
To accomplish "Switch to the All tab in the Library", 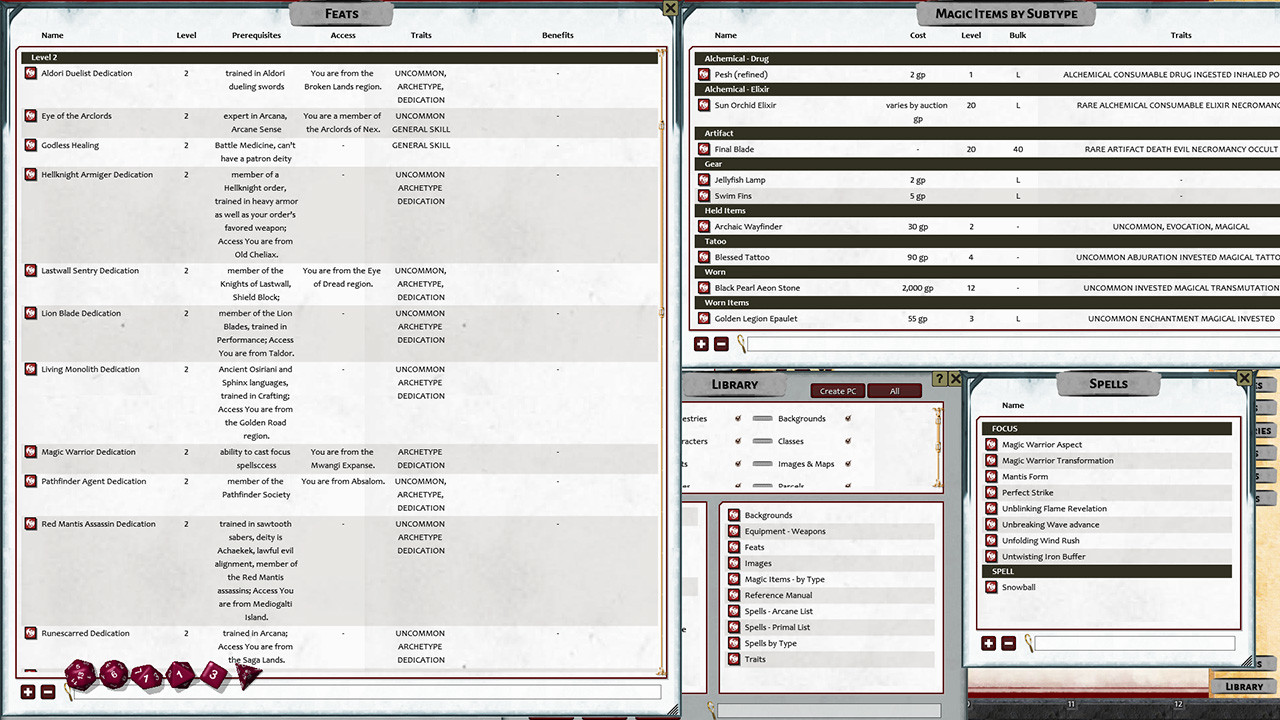I will pyautogui.click(x=894, y=391).
